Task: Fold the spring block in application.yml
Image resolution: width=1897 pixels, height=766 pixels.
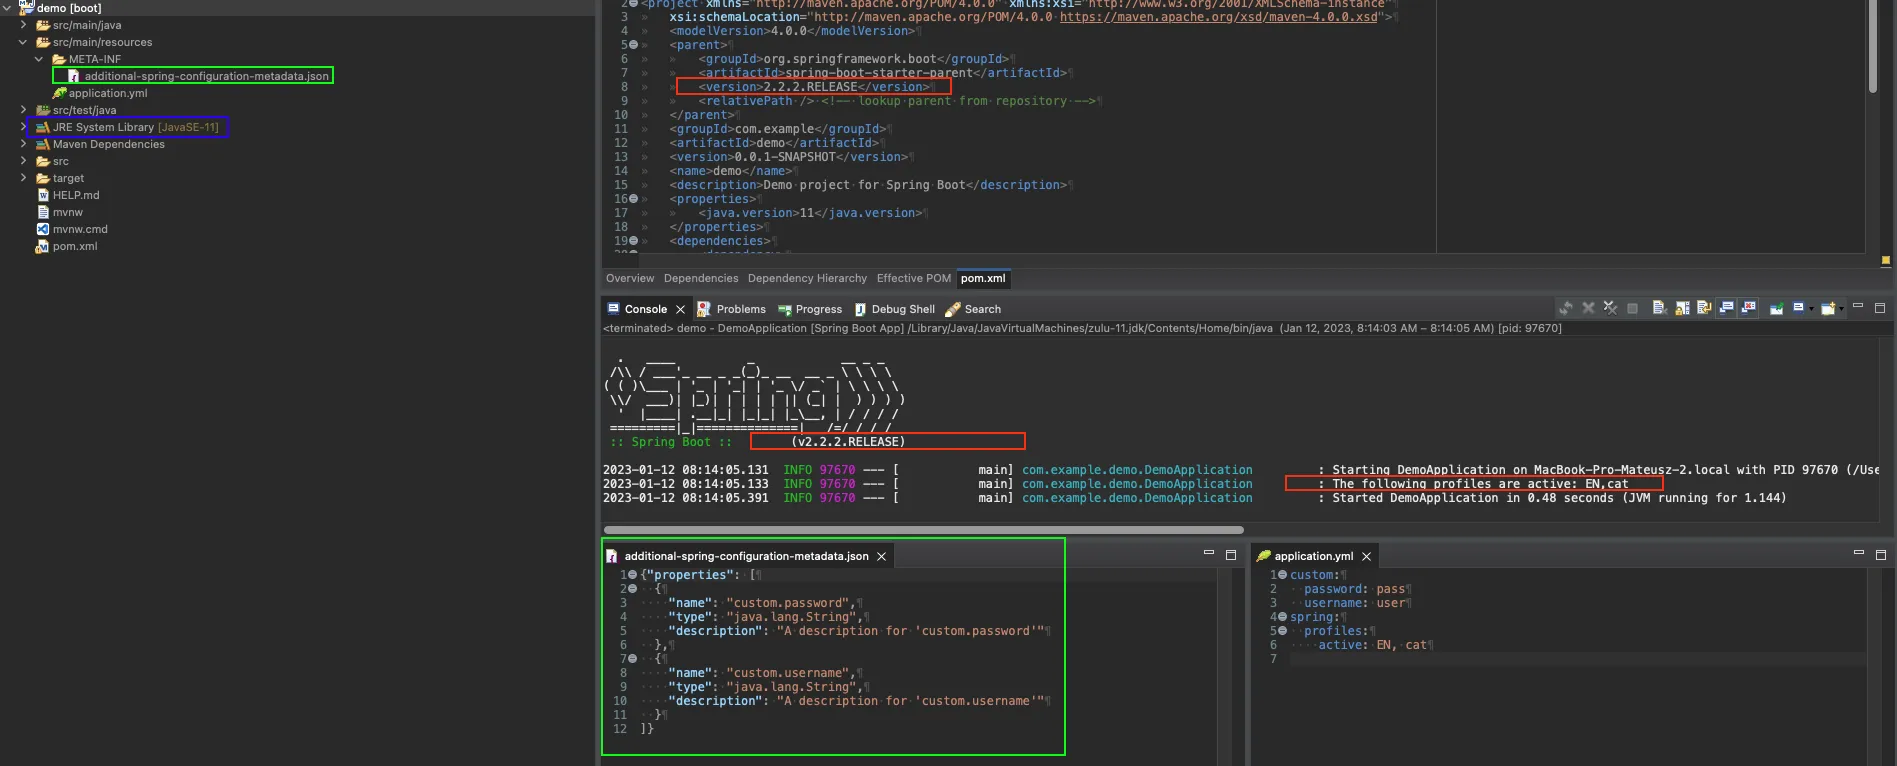Action: (1282, 617)
